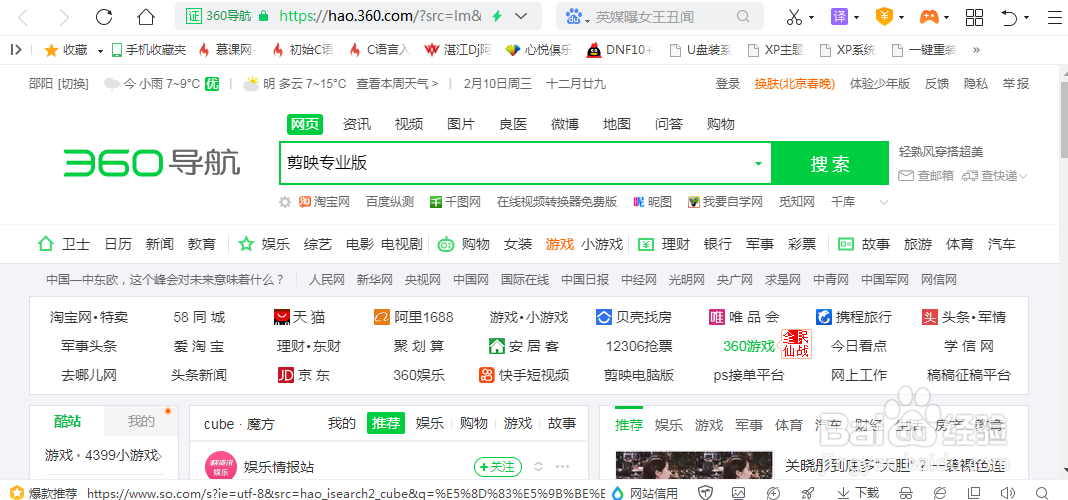
Task: Open 查邮箱 mail check icon link
Action: click(x=926, y=176)
